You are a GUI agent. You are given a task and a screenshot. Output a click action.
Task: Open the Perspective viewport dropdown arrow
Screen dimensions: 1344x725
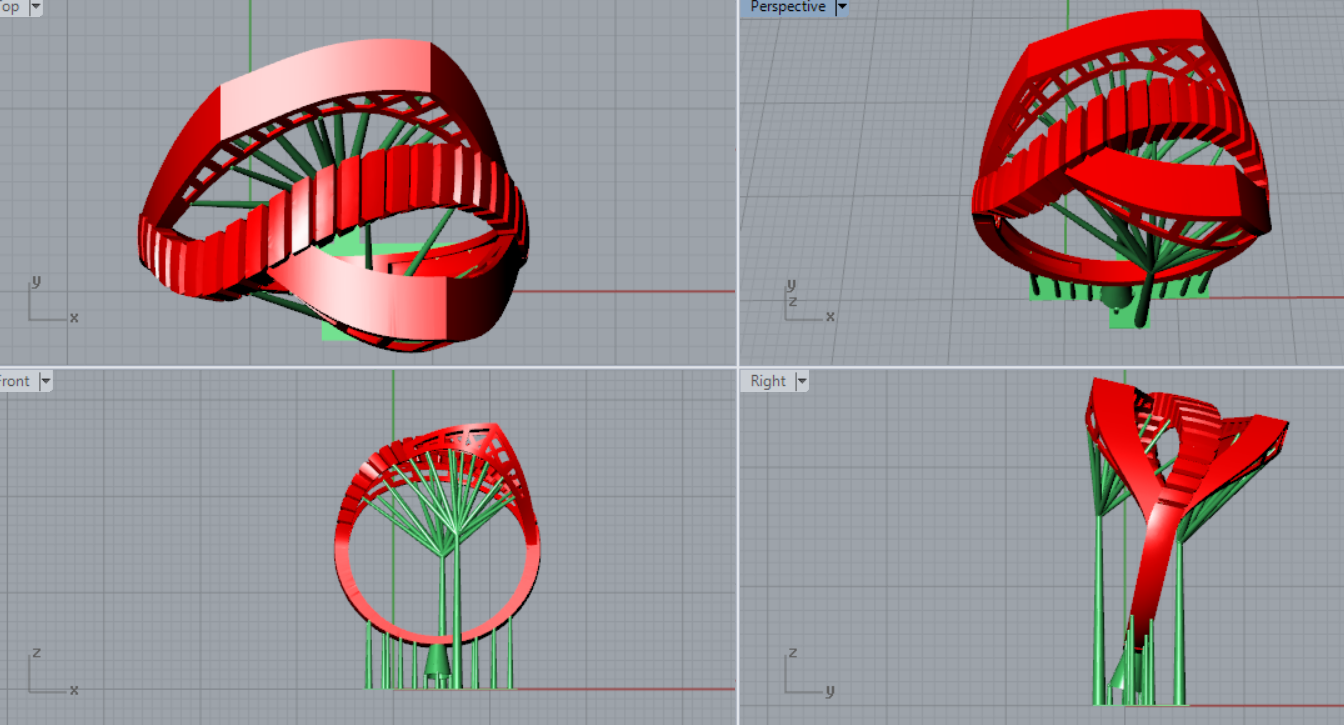(x=841, y=7)
